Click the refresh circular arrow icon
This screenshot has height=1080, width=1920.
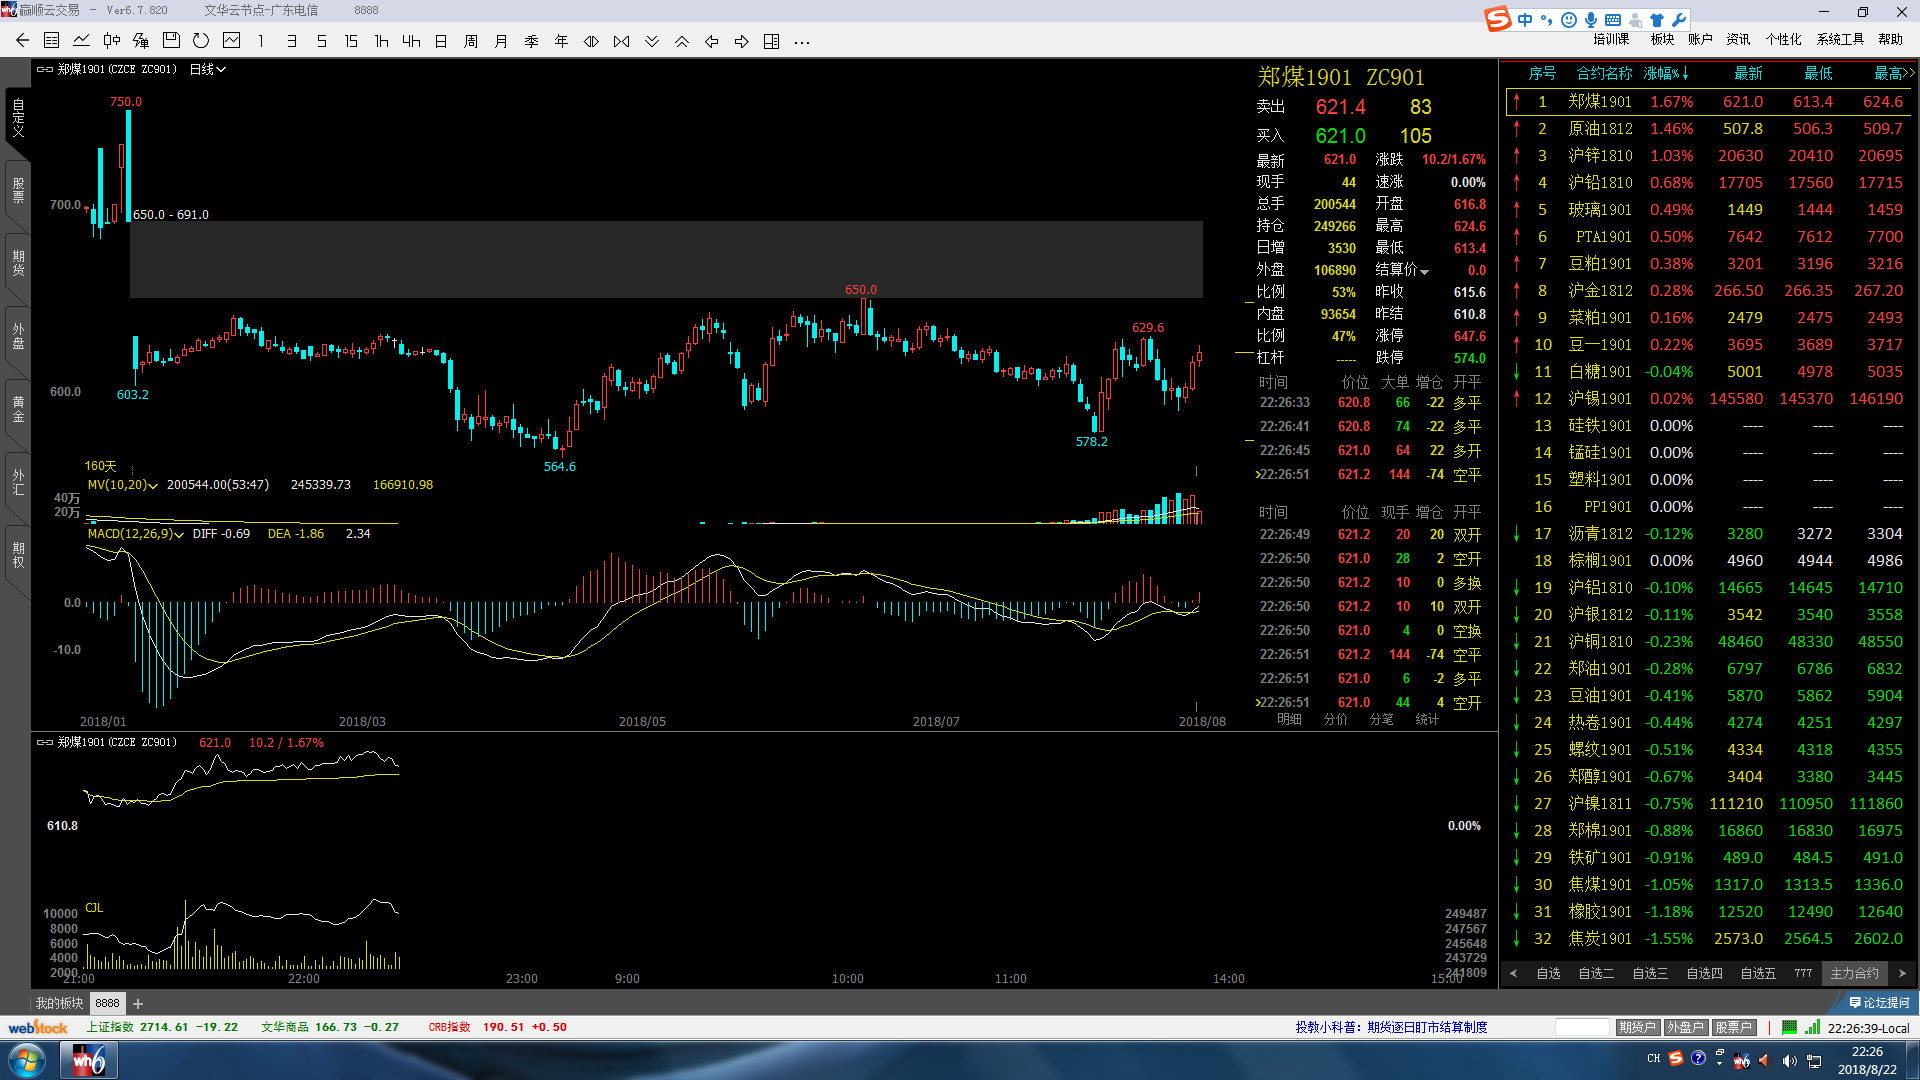[201, 41]
